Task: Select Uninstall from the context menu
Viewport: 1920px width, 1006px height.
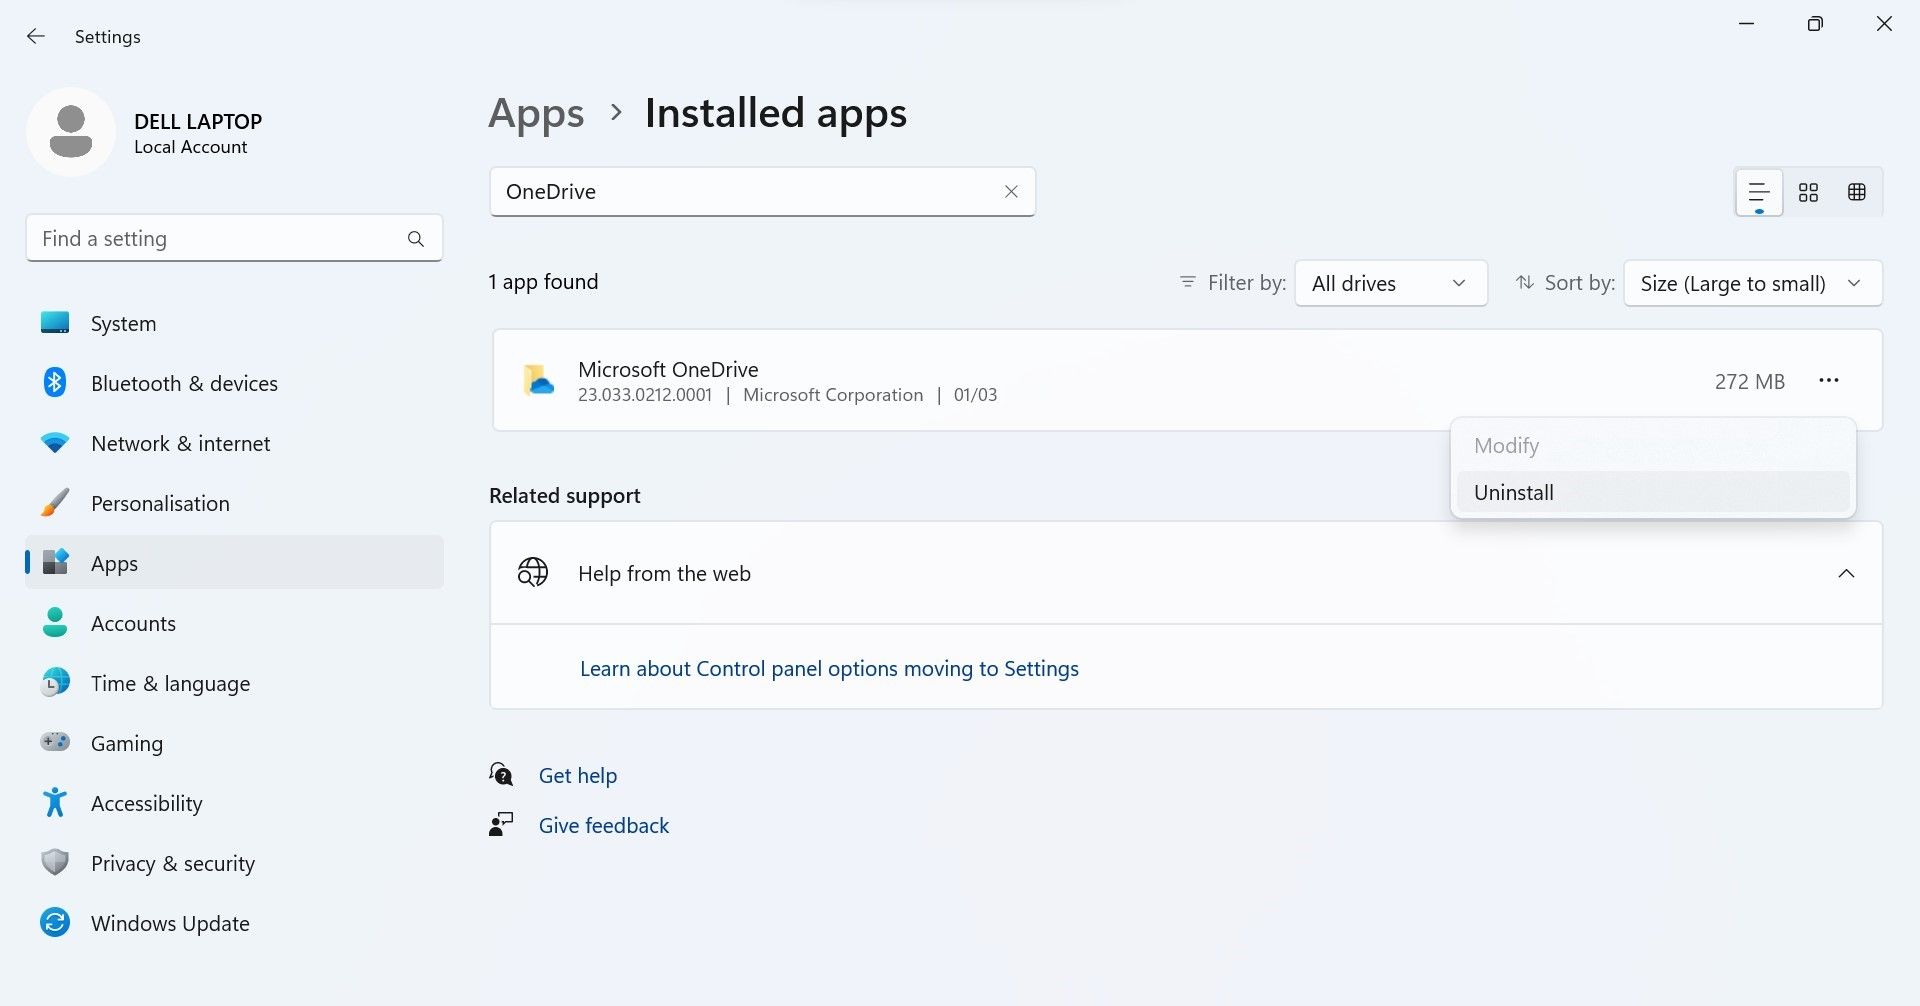Action: point(1513,491)
